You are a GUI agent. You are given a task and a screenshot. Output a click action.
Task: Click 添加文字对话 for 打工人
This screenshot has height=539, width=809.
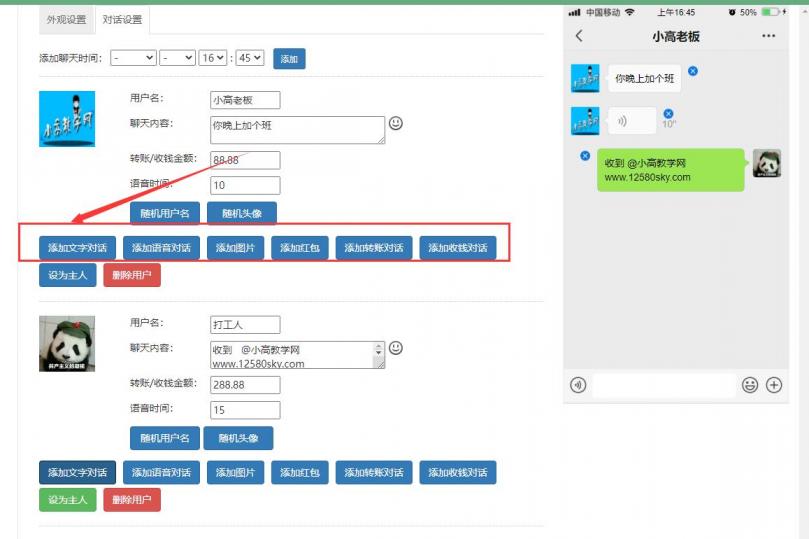pyautogui.click(x=77, y=472)
